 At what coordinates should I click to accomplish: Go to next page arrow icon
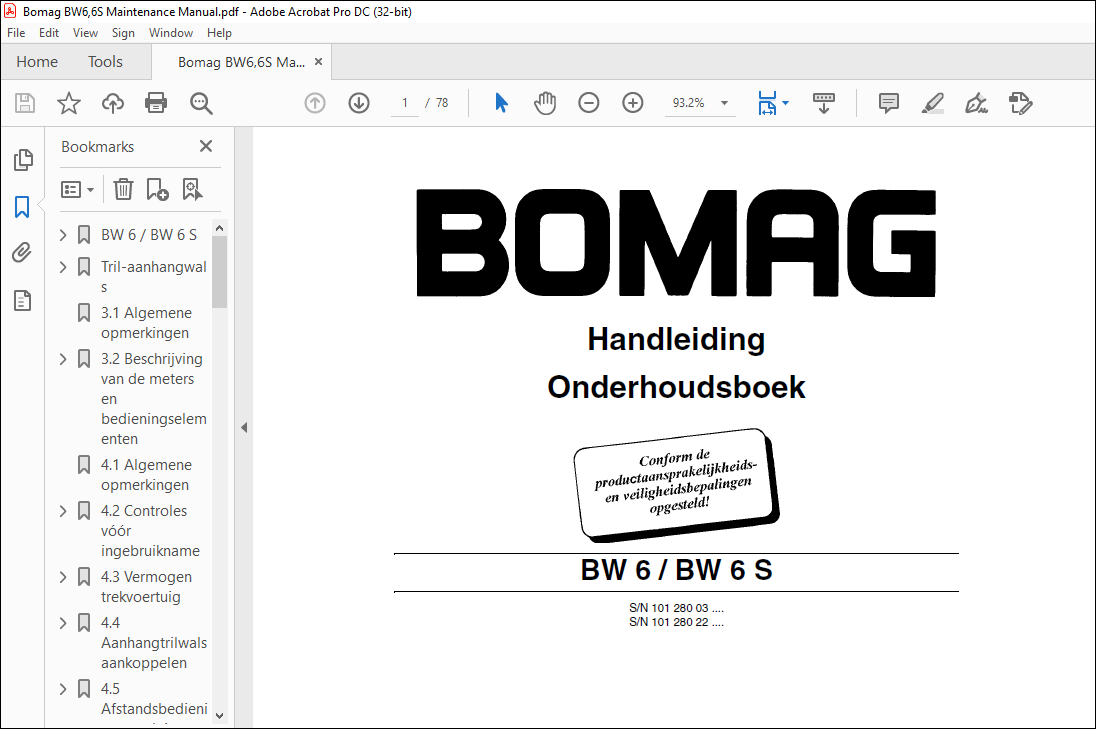point(359,103)
